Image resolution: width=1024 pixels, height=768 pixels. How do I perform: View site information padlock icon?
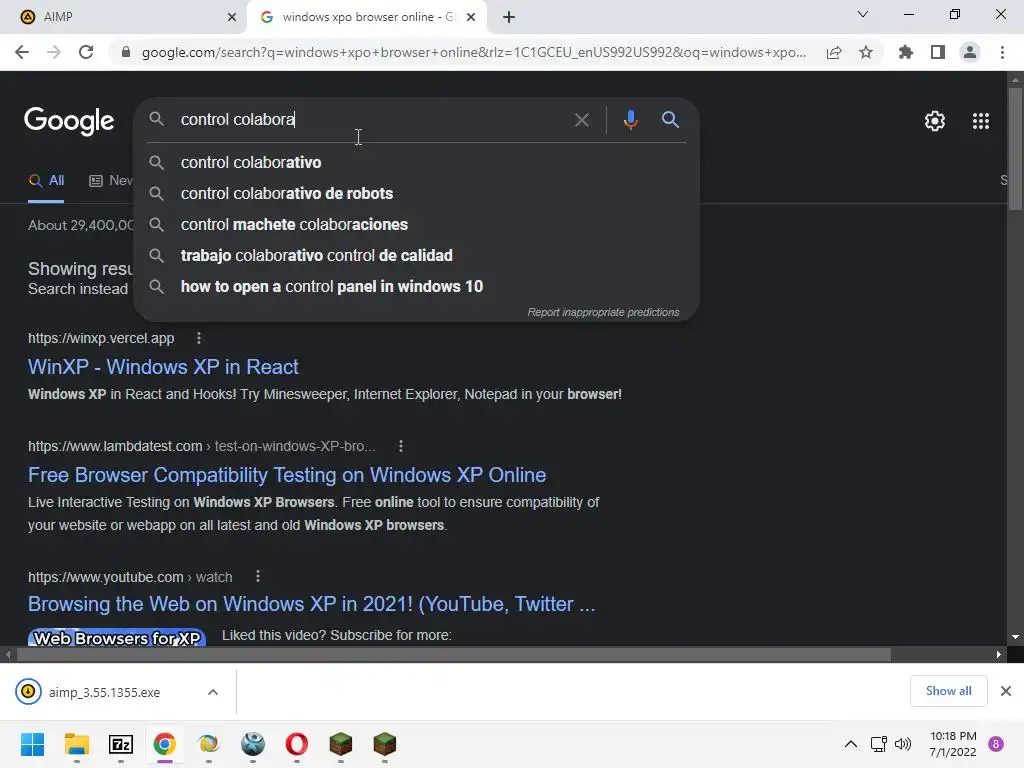pos(126,52)
